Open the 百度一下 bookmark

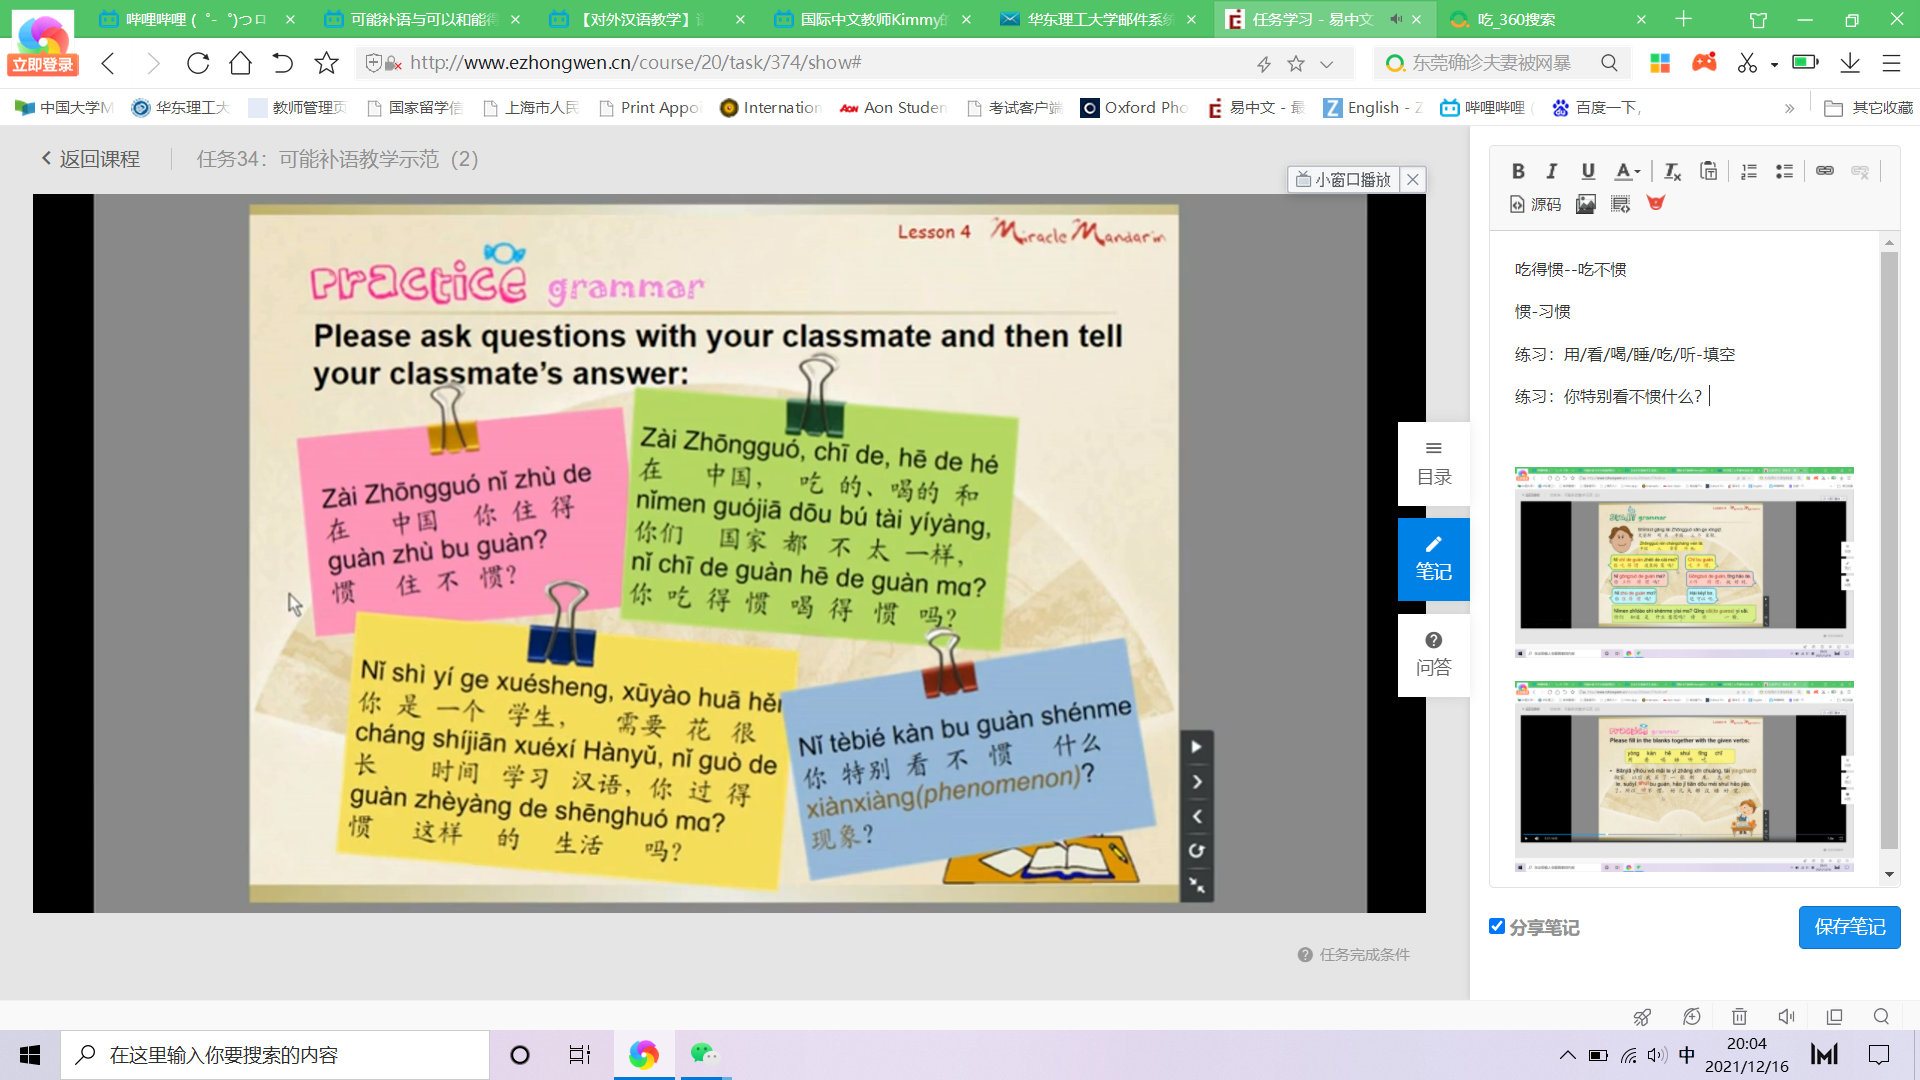pyautogui.click(x=1596, y=107)
